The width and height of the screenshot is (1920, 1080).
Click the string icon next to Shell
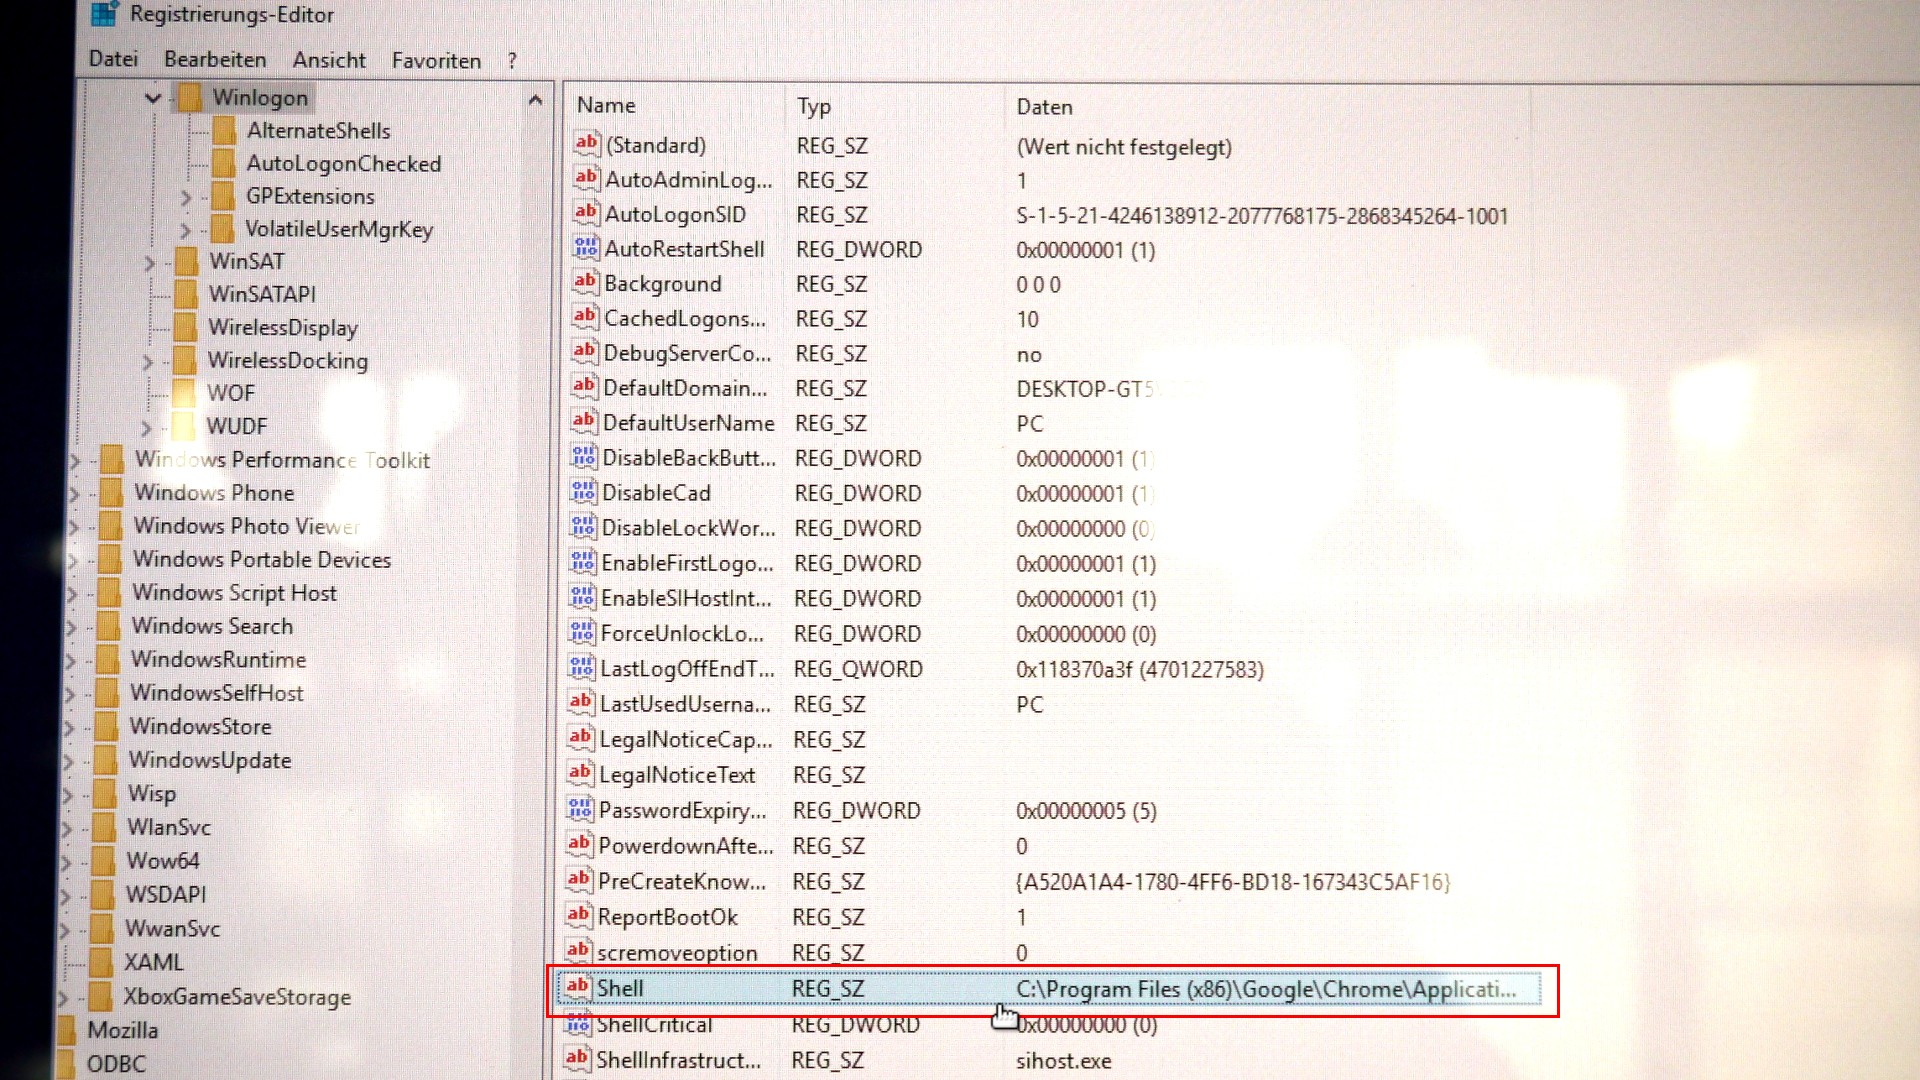coord(577,987)
